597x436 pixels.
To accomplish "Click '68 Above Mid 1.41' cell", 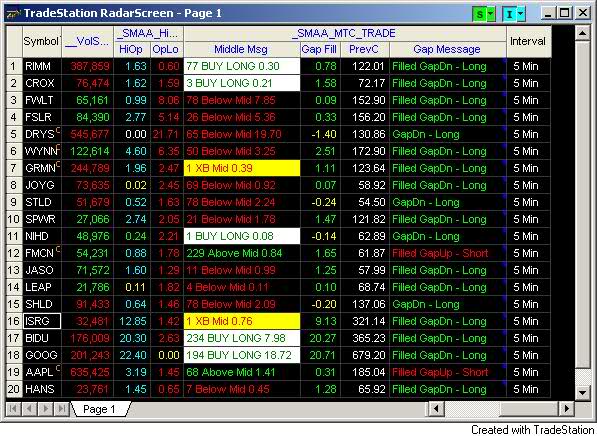I will (242, 372).
